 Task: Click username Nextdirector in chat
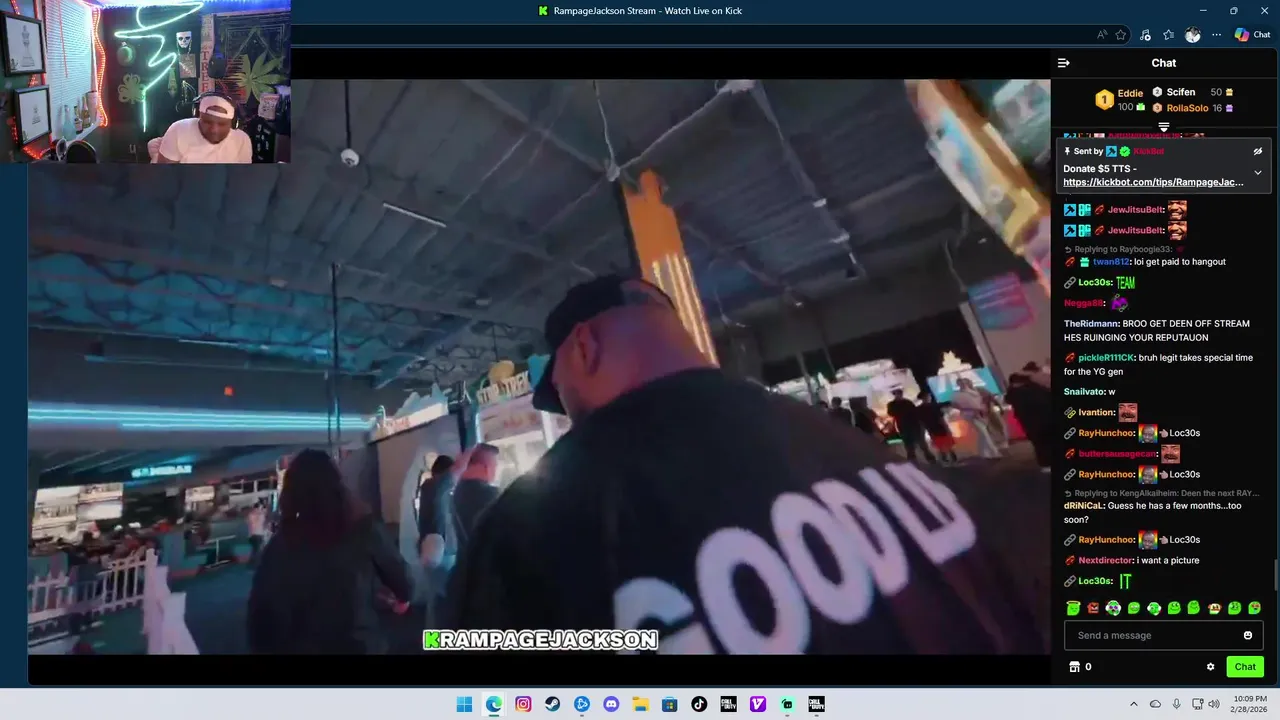coord(1106,561)
